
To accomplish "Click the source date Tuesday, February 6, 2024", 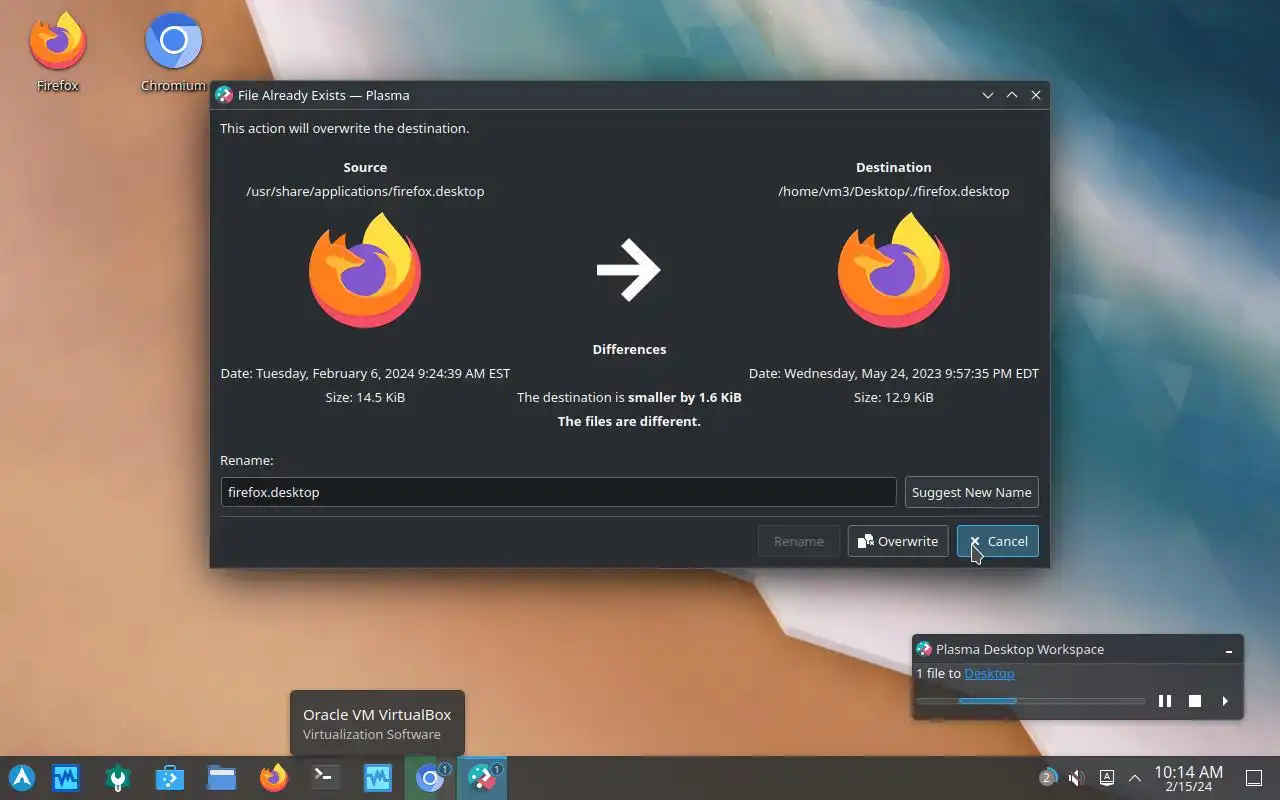I will pyautogui.click(x=365, y=373).
